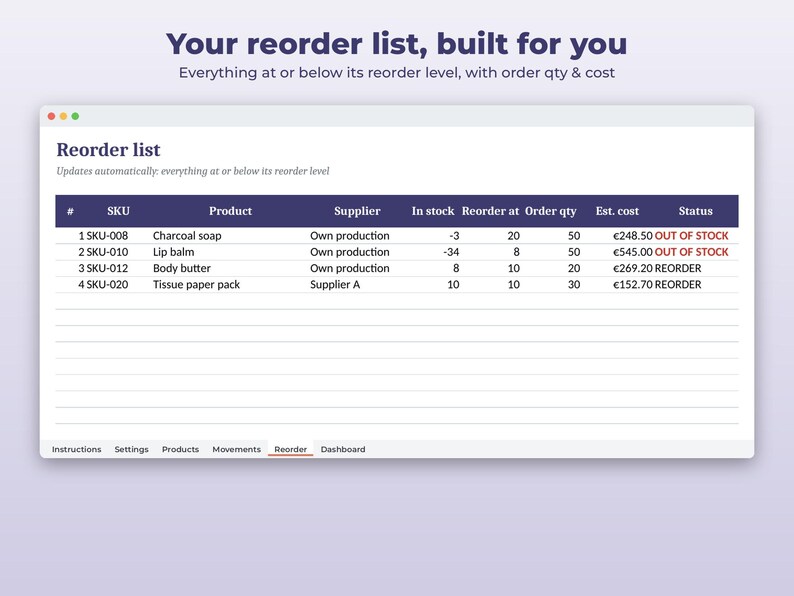
Task: Click the green maximize window dot
Action: click(75, 116)
